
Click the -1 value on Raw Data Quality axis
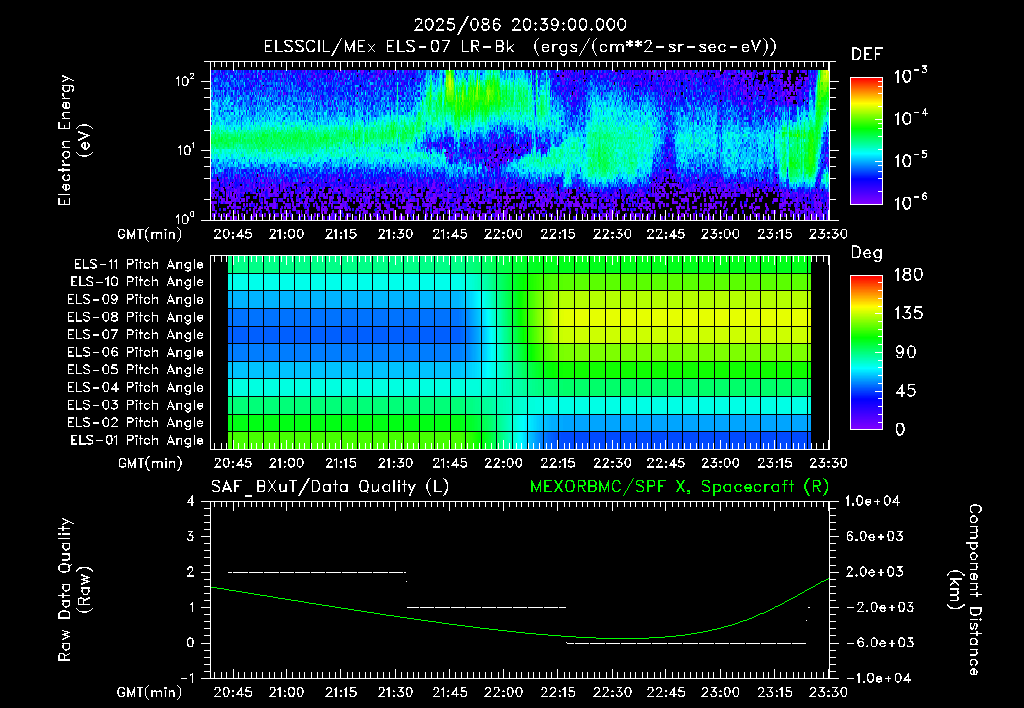[187, 678]
